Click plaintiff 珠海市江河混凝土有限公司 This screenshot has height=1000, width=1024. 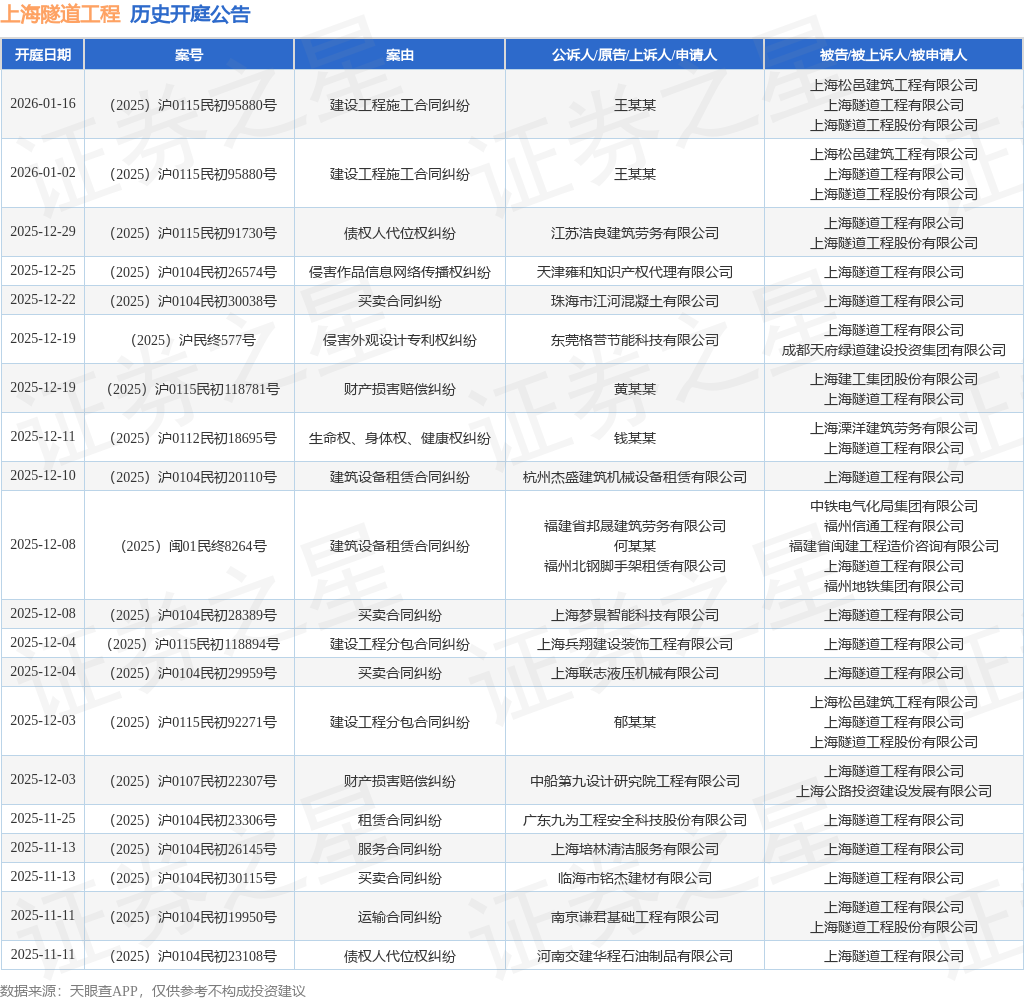(635, 301)
